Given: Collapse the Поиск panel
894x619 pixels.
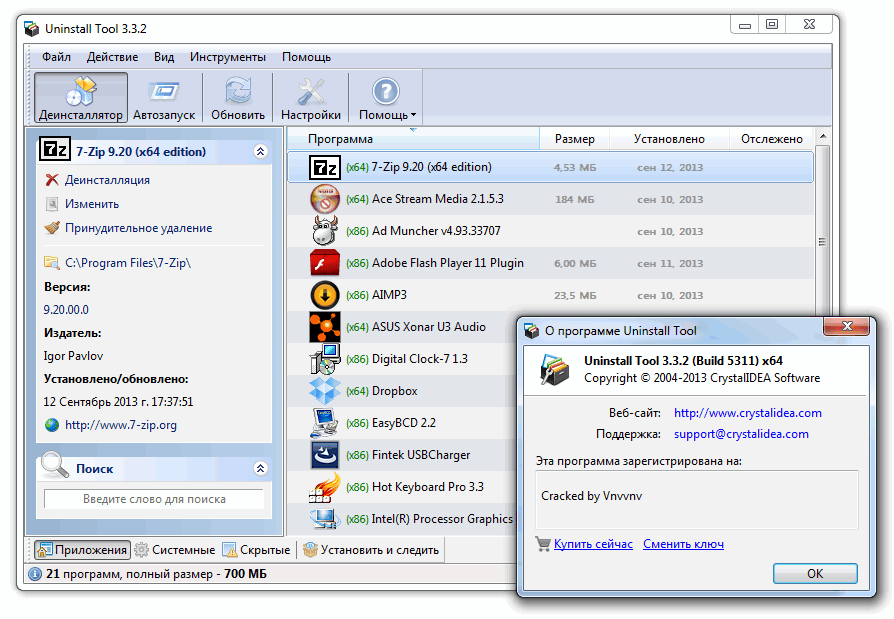Looking at the screenshot, I should pyautogui.click(x=261, y=469).
